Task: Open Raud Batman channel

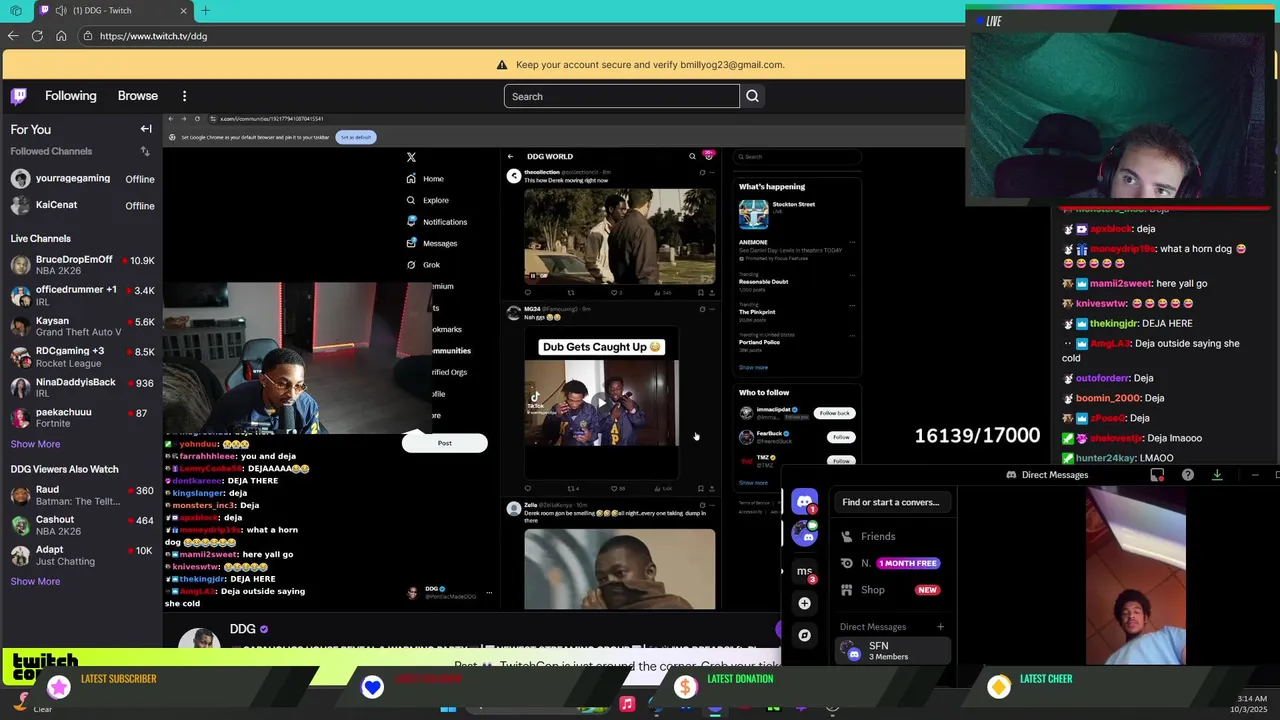Action: pos(82,495)
